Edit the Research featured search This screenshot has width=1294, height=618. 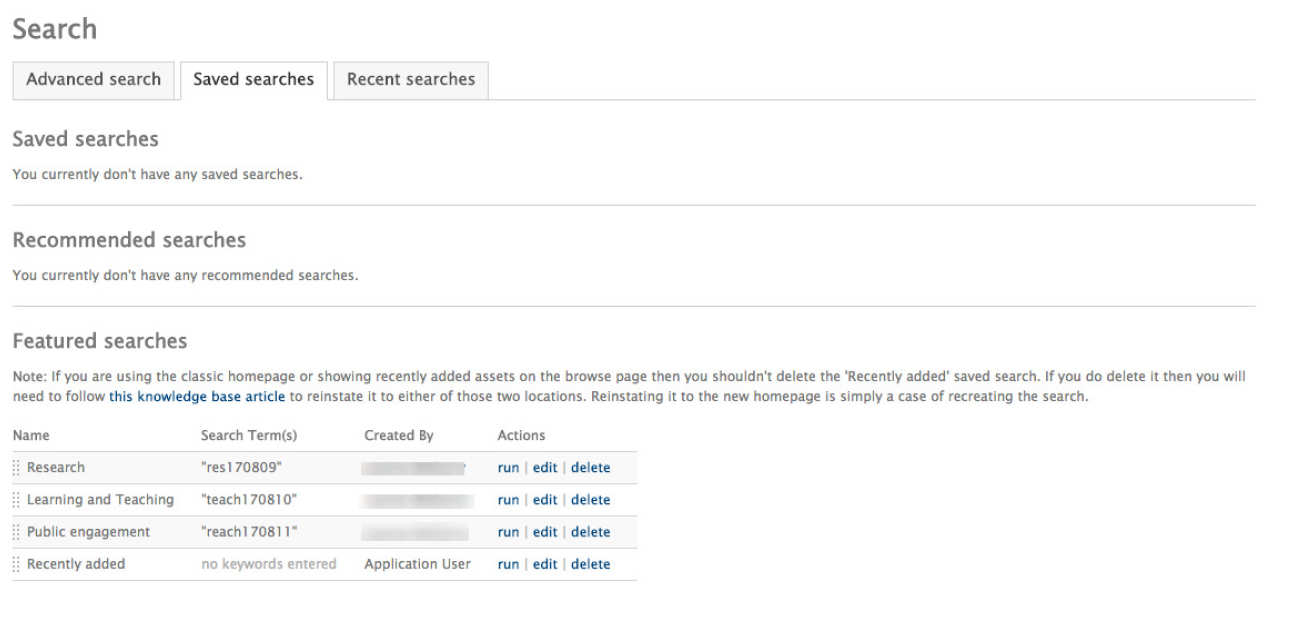point(545,468)
